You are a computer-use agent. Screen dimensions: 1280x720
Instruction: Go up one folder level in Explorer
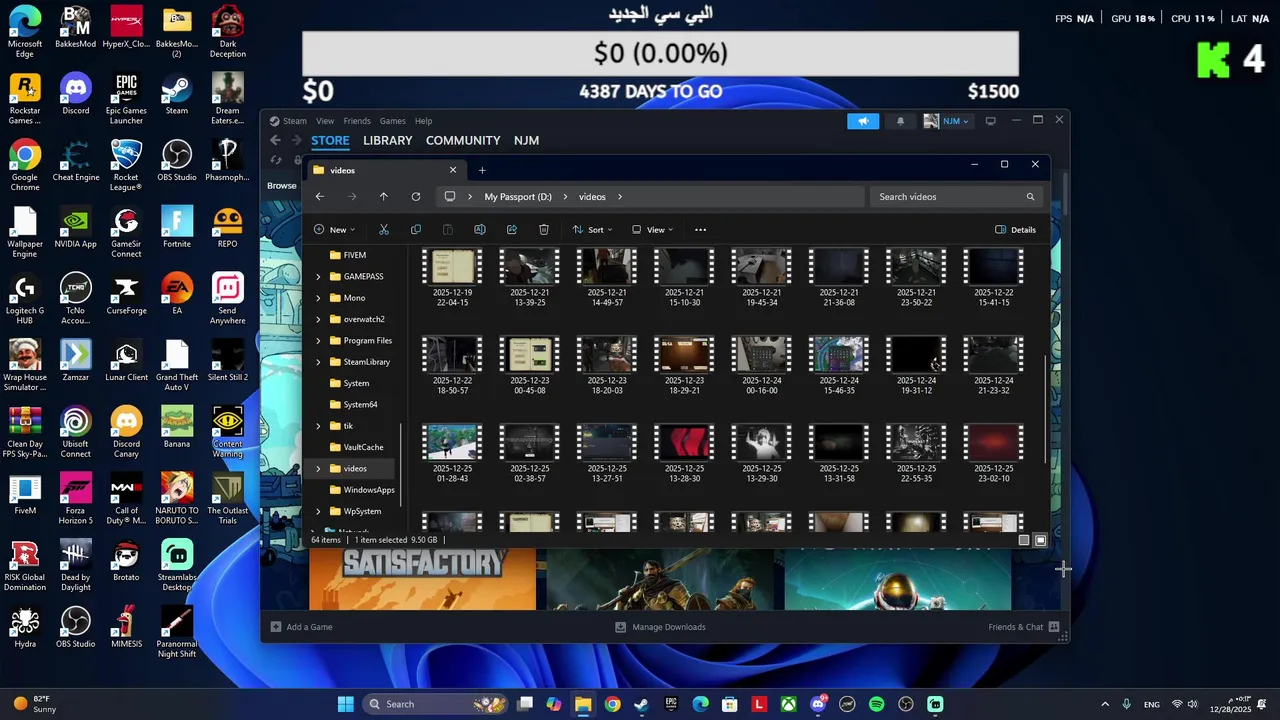tap(383, 197)
